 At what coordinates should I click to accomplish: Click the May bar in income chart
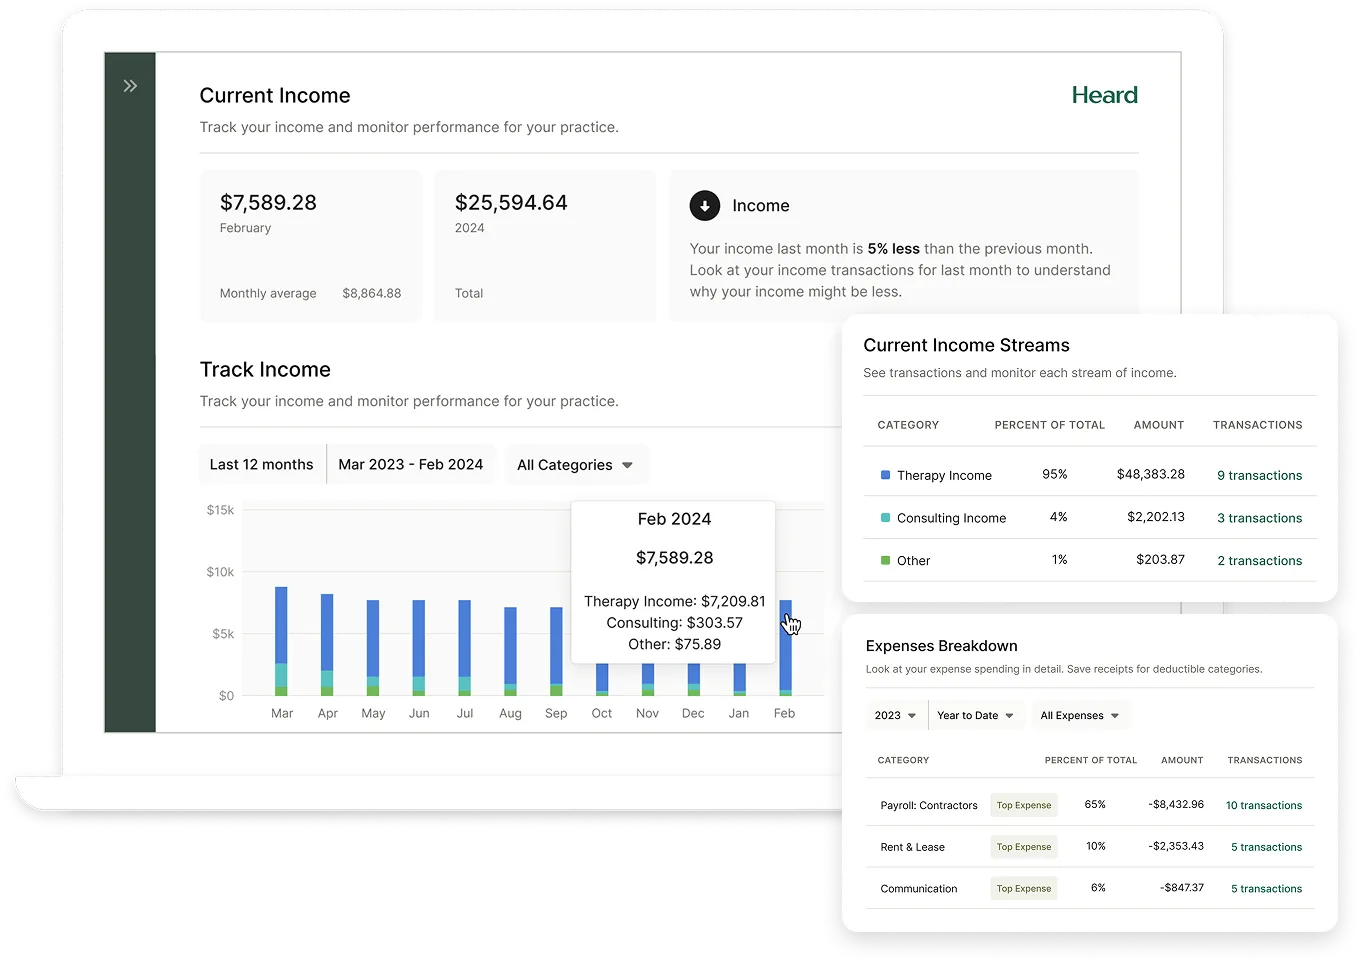[x=373, y=648]
